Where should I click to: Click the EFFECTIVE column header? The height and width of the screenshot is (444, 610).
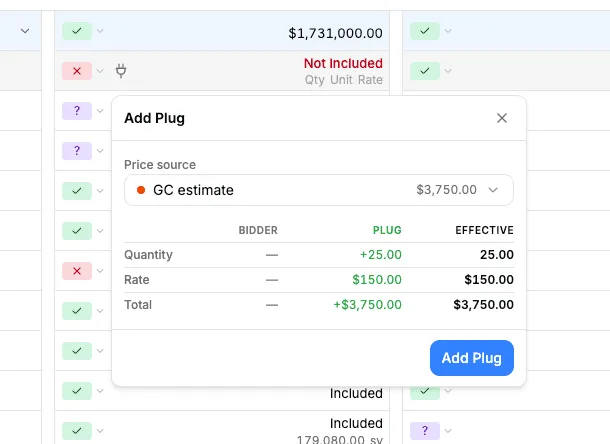[484, 230]
